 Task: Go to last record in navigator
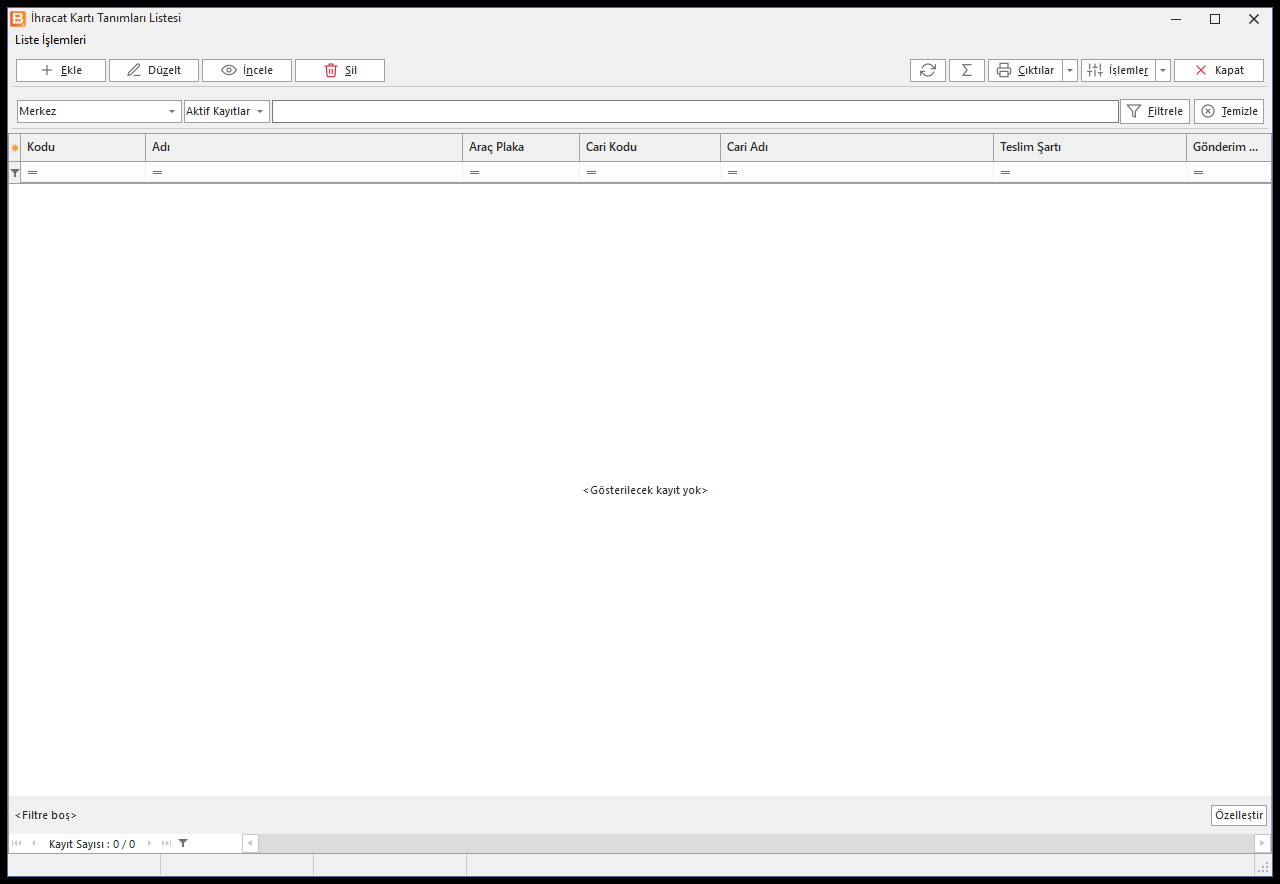(x=166, y=843)
